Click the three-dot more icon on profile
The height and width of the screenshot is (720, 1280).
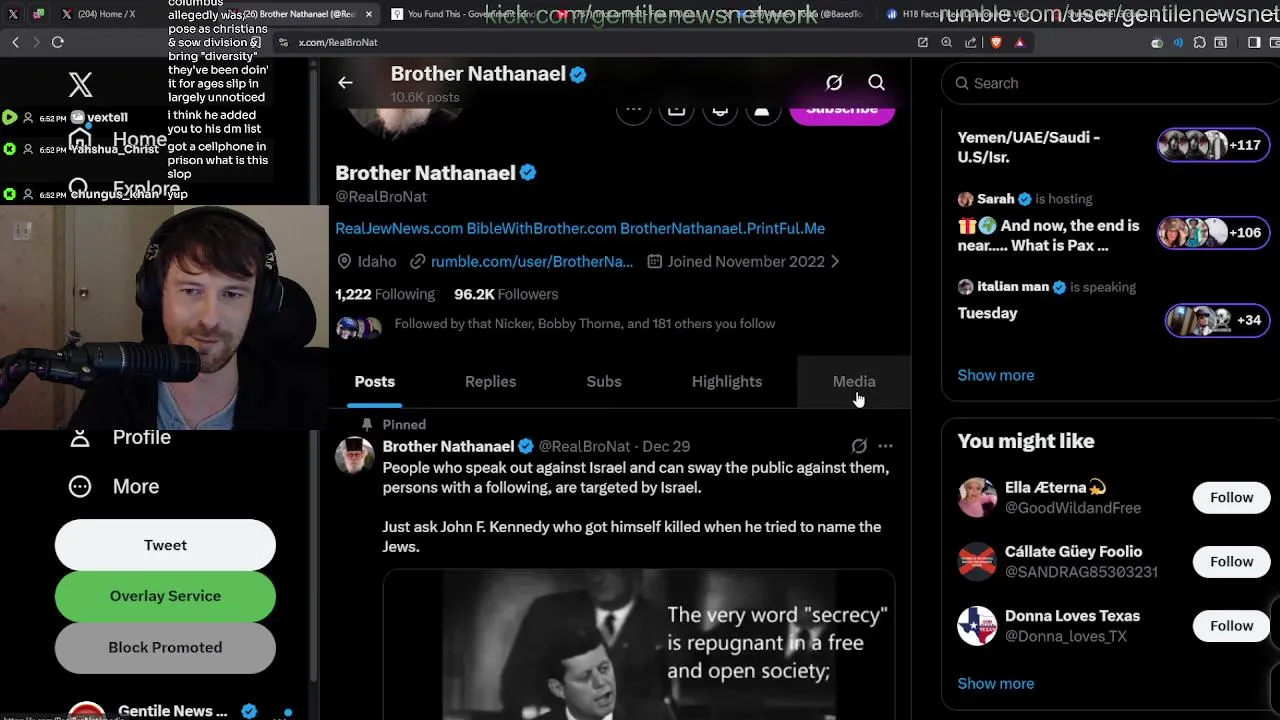click(x=633, y=109)
